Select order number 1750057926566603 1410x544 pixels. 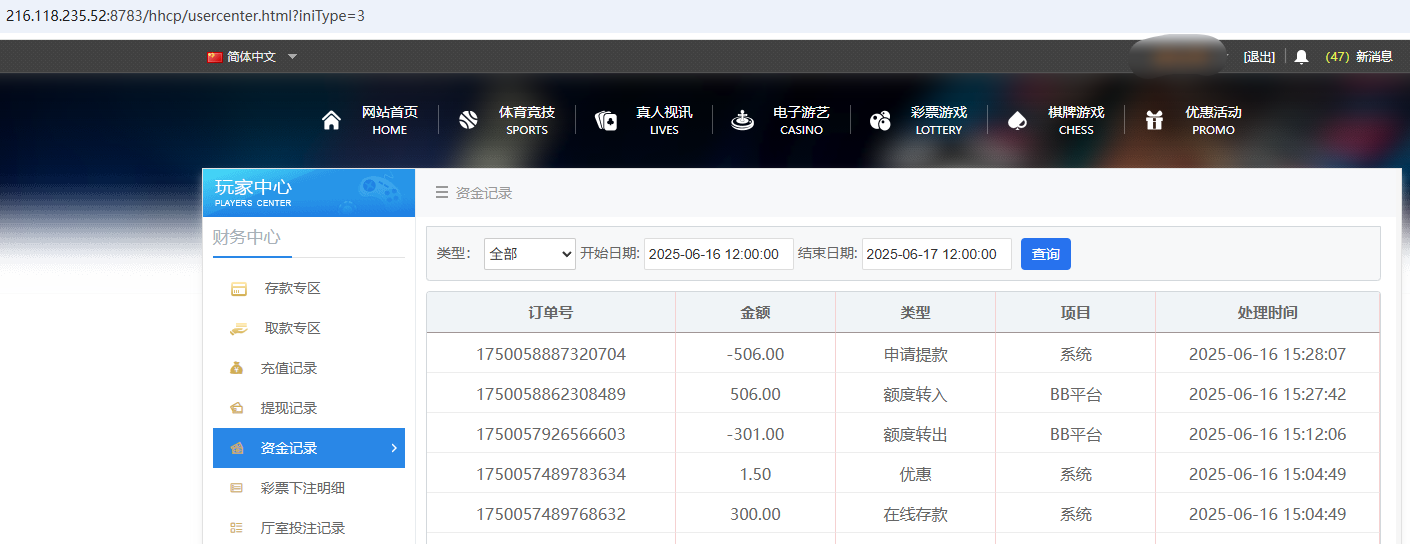click(x=551, y=434)
